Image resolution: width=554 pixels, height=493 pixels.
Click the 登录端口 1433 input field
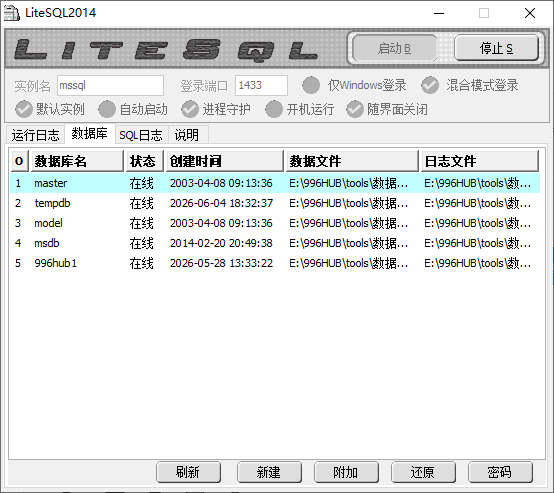coord(261,85)
